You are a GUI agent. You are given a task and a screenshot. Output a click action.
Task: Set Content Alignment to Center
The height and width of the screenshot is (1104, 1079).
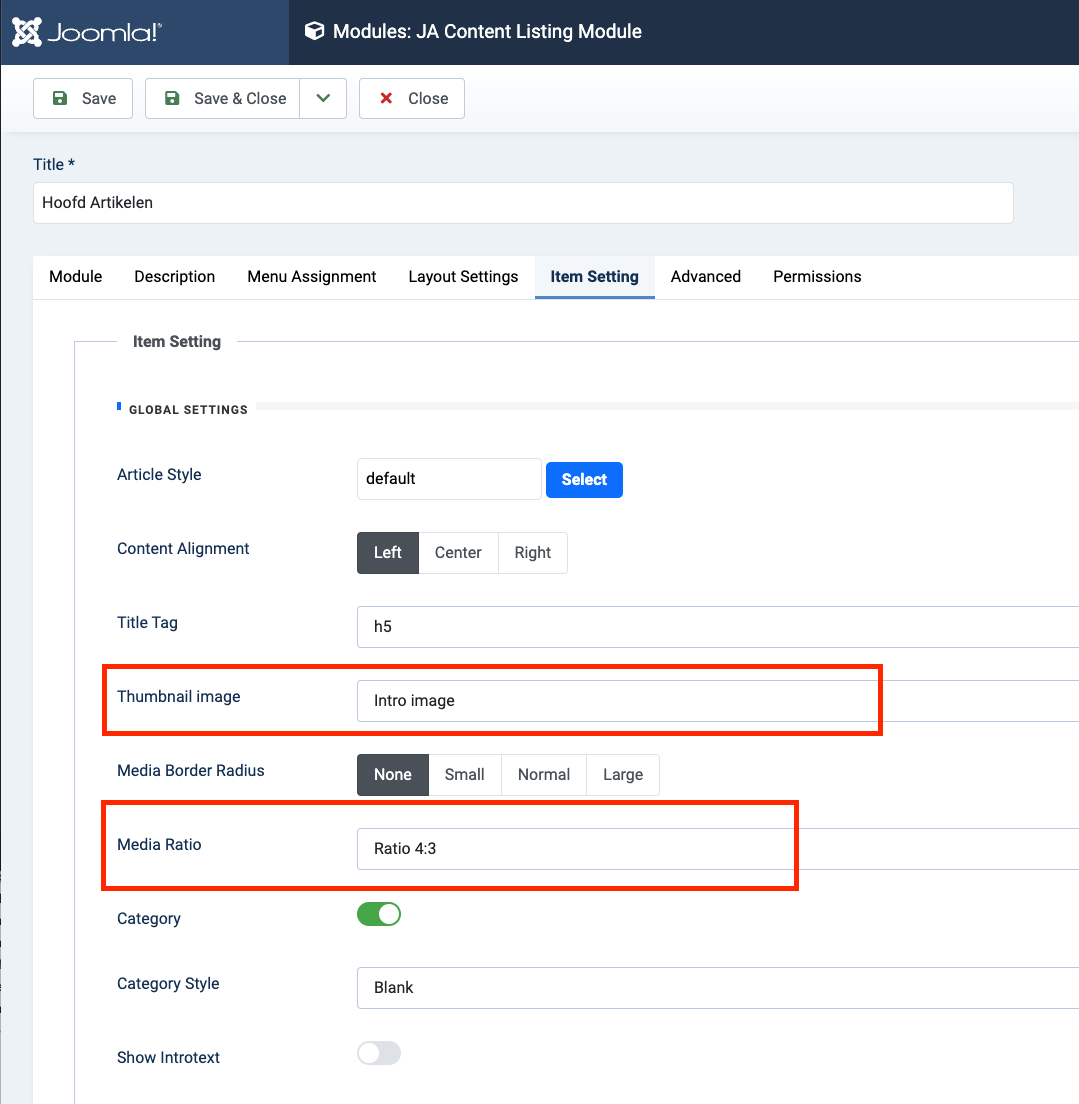pyautogui.click(x=458, y=553)
